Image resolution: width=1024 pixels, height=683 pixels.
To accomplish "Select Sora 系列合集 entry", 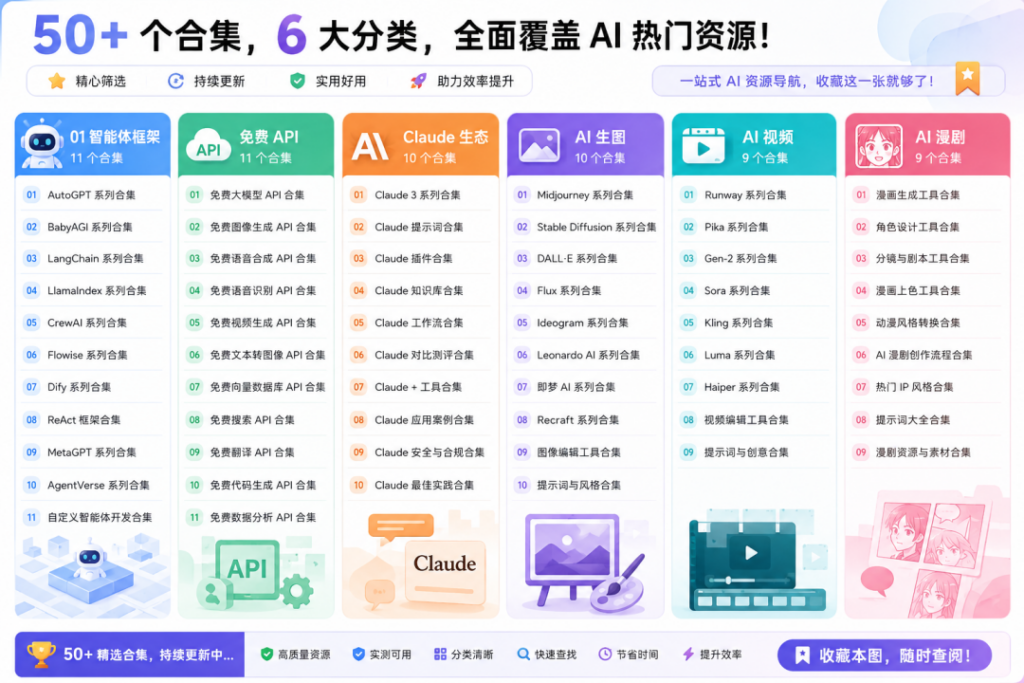I will (x=754, y=291).
